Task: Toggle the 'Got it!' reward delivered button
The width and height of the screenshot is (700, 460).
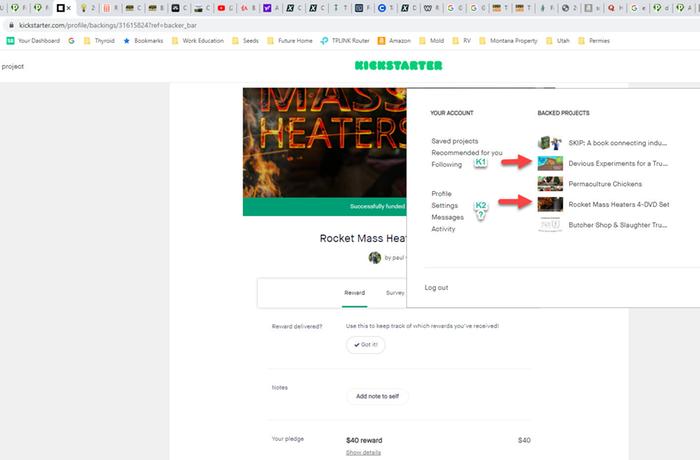Action: 365,344
